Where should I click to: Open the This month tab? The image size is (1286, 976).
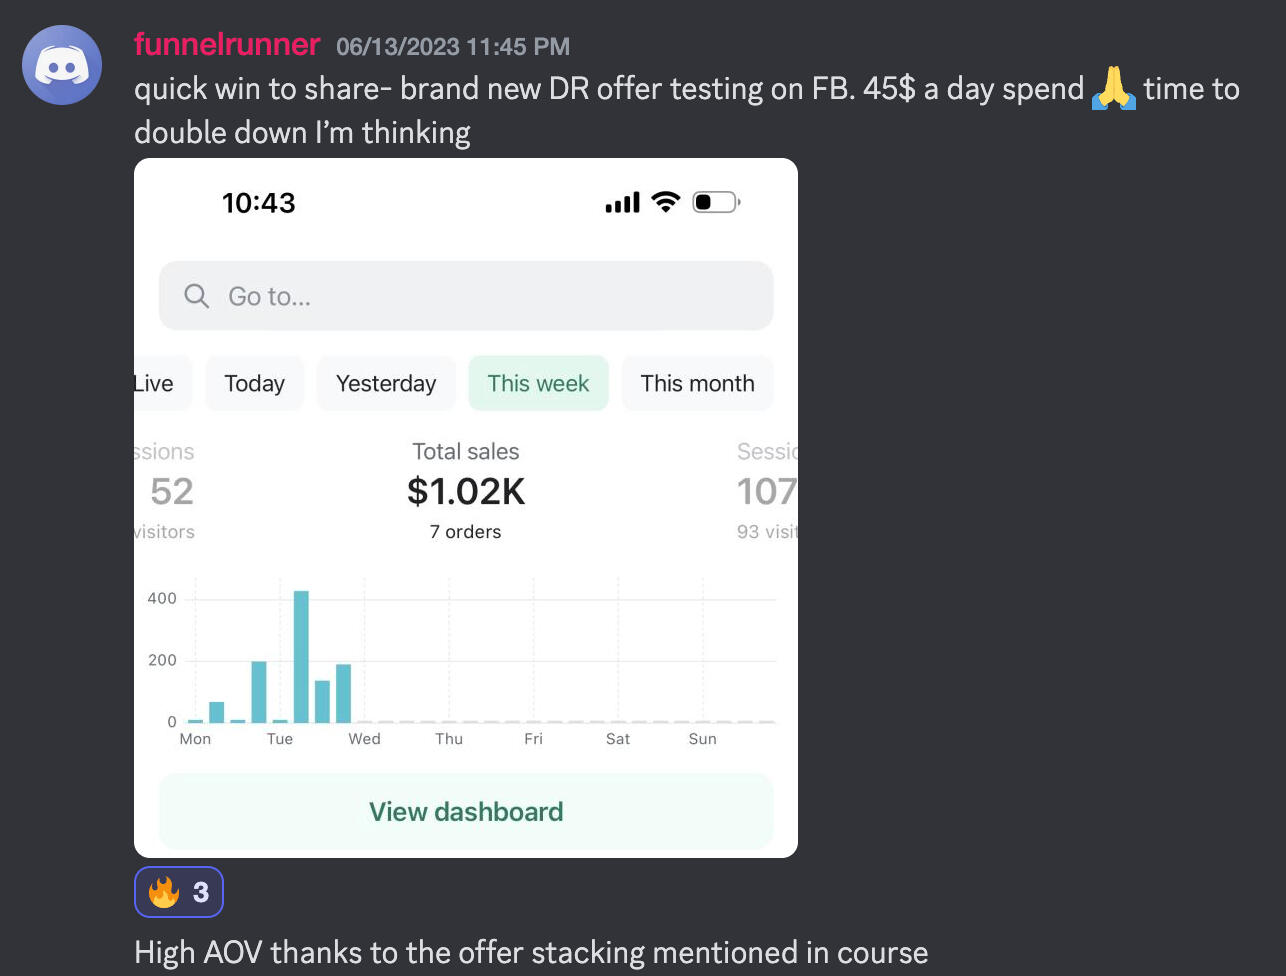(697, 384)
